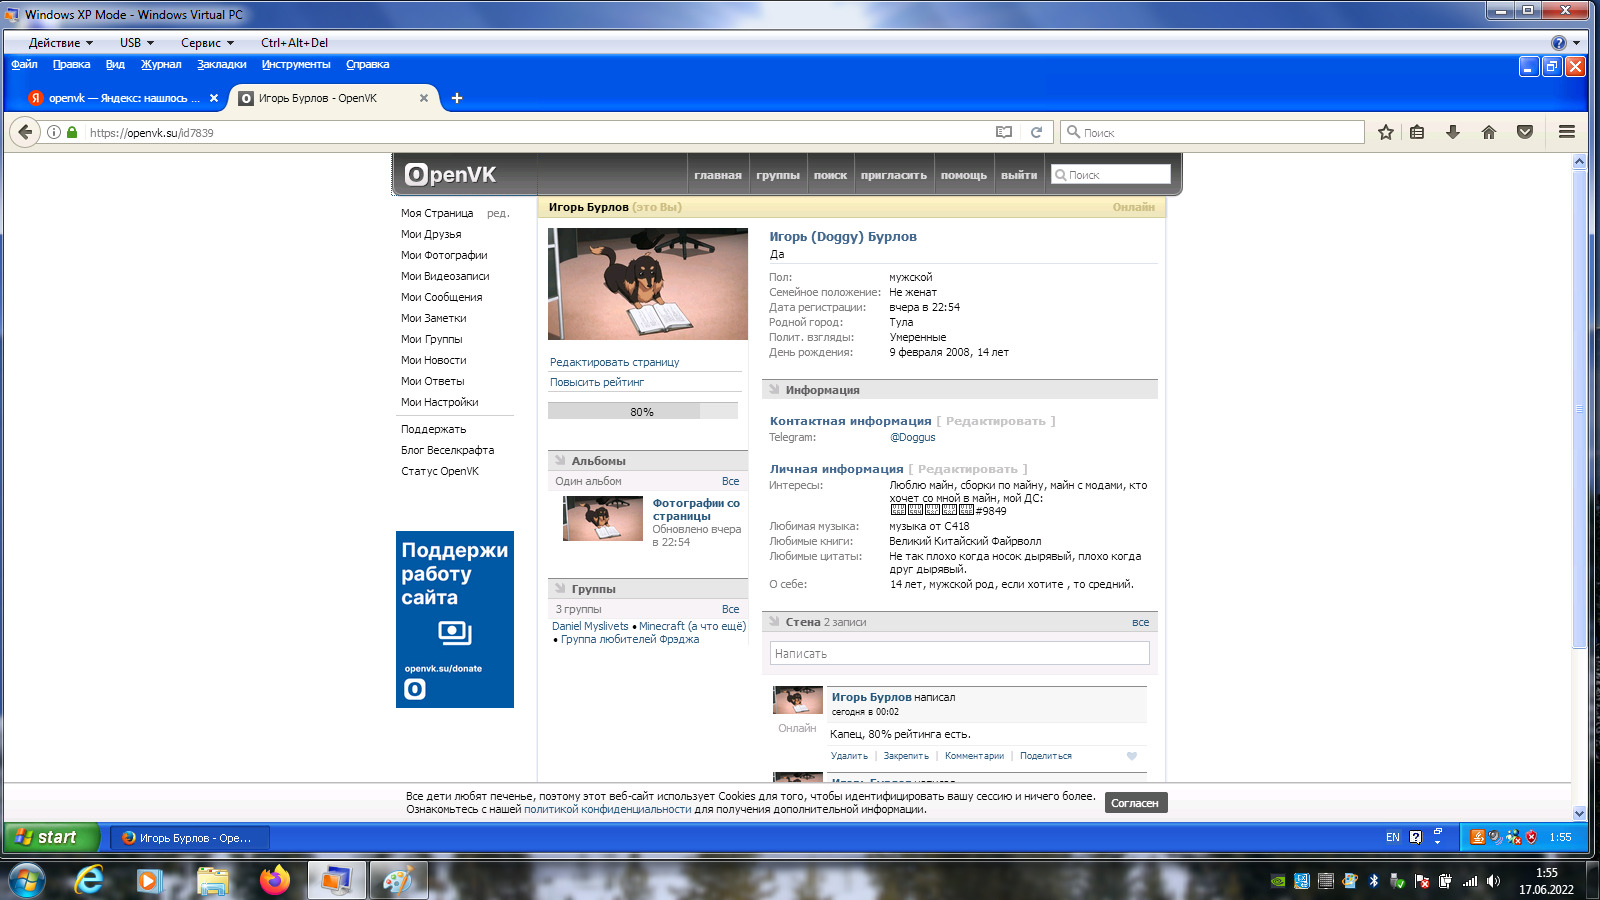
Task: Open the volume control in the system tray
Action: [x=1493, y=881]
